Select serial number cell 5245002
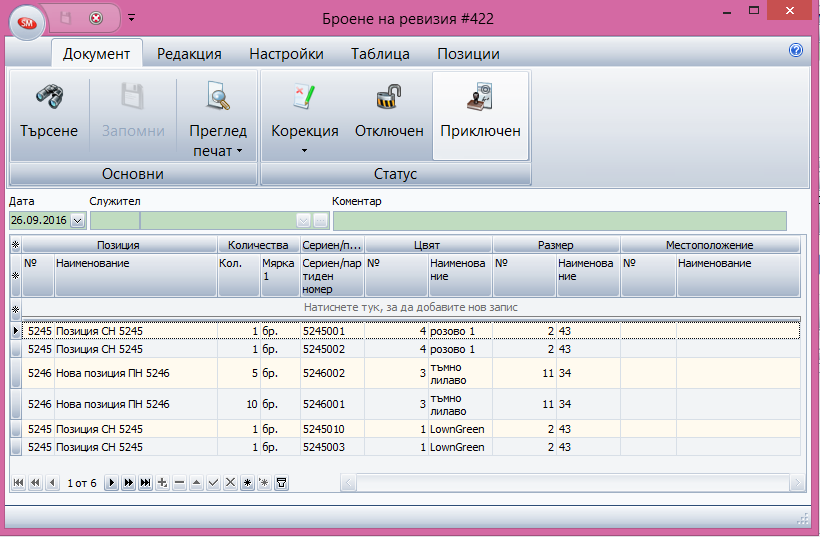Image resolution: width=820 pixels, height=537 pixels. 332,349
